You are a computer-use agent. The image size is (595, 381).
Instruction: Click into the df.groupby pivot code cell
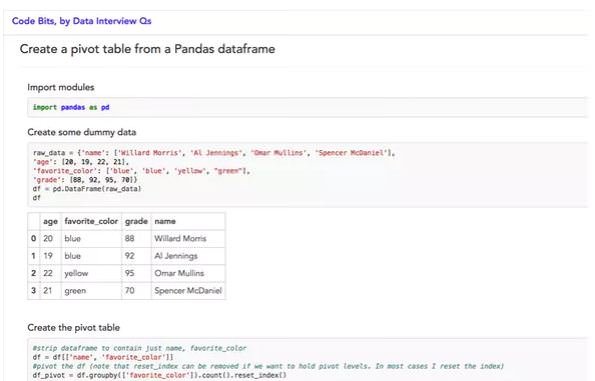(308, 360)
